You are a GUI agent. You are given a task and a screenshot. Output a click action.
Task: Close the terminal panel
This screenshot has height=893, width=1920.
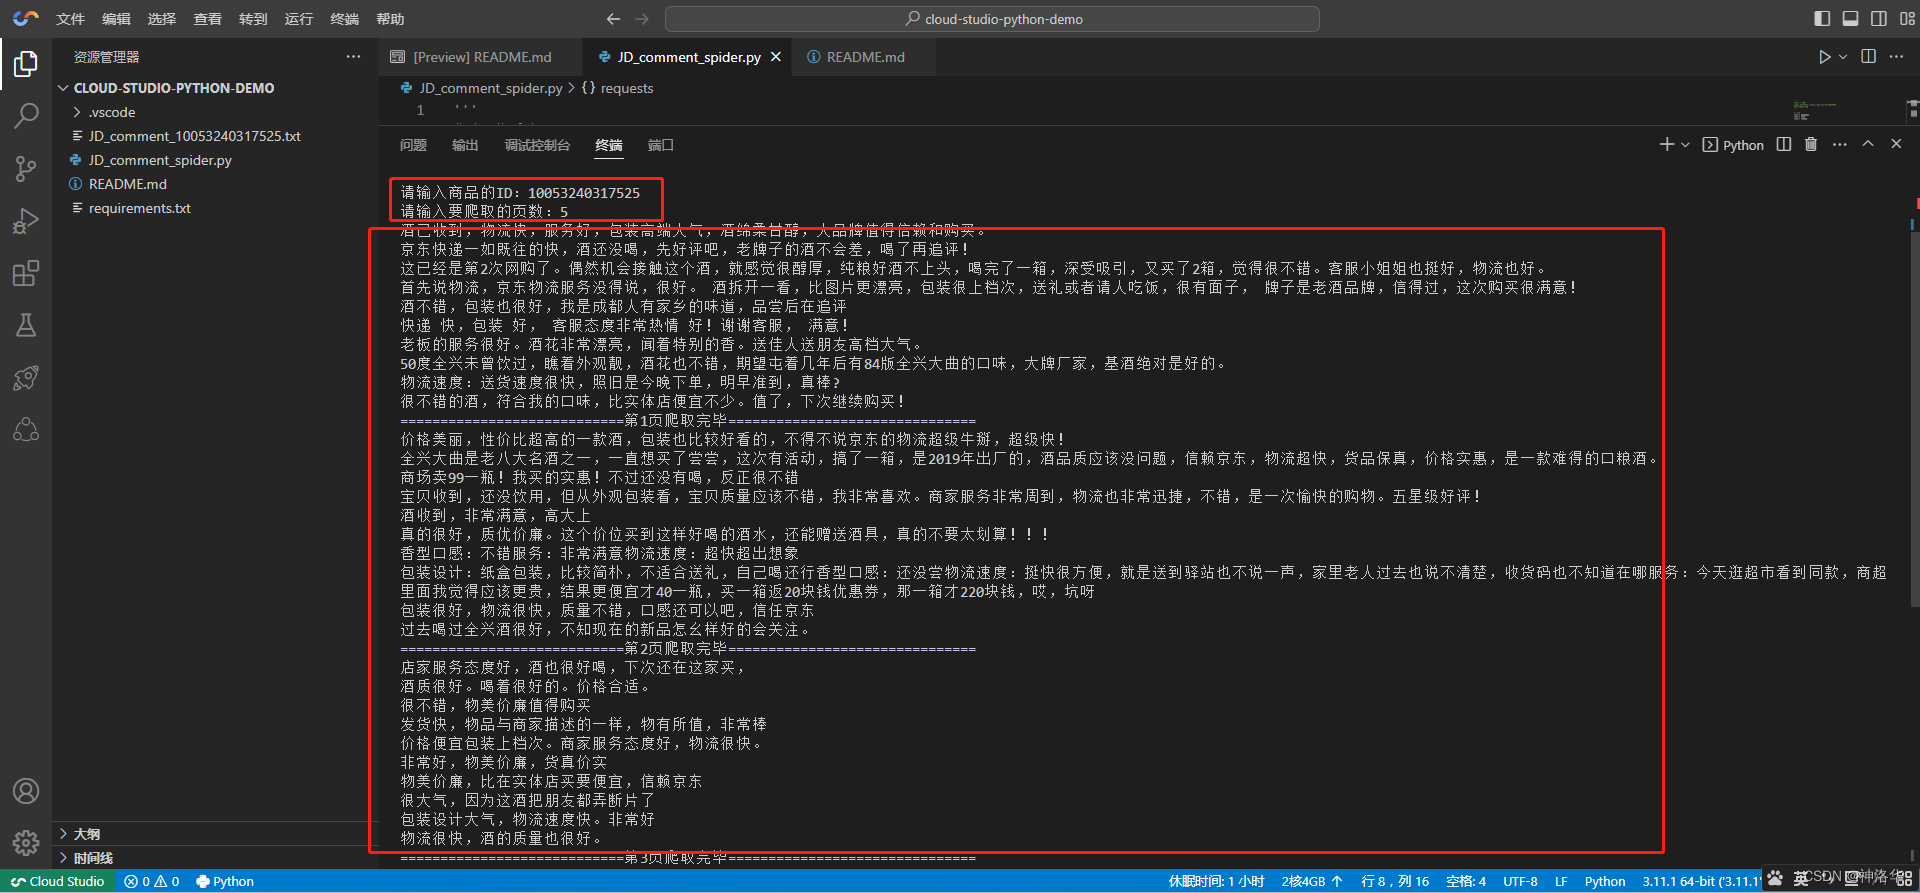coord(1896,145)
